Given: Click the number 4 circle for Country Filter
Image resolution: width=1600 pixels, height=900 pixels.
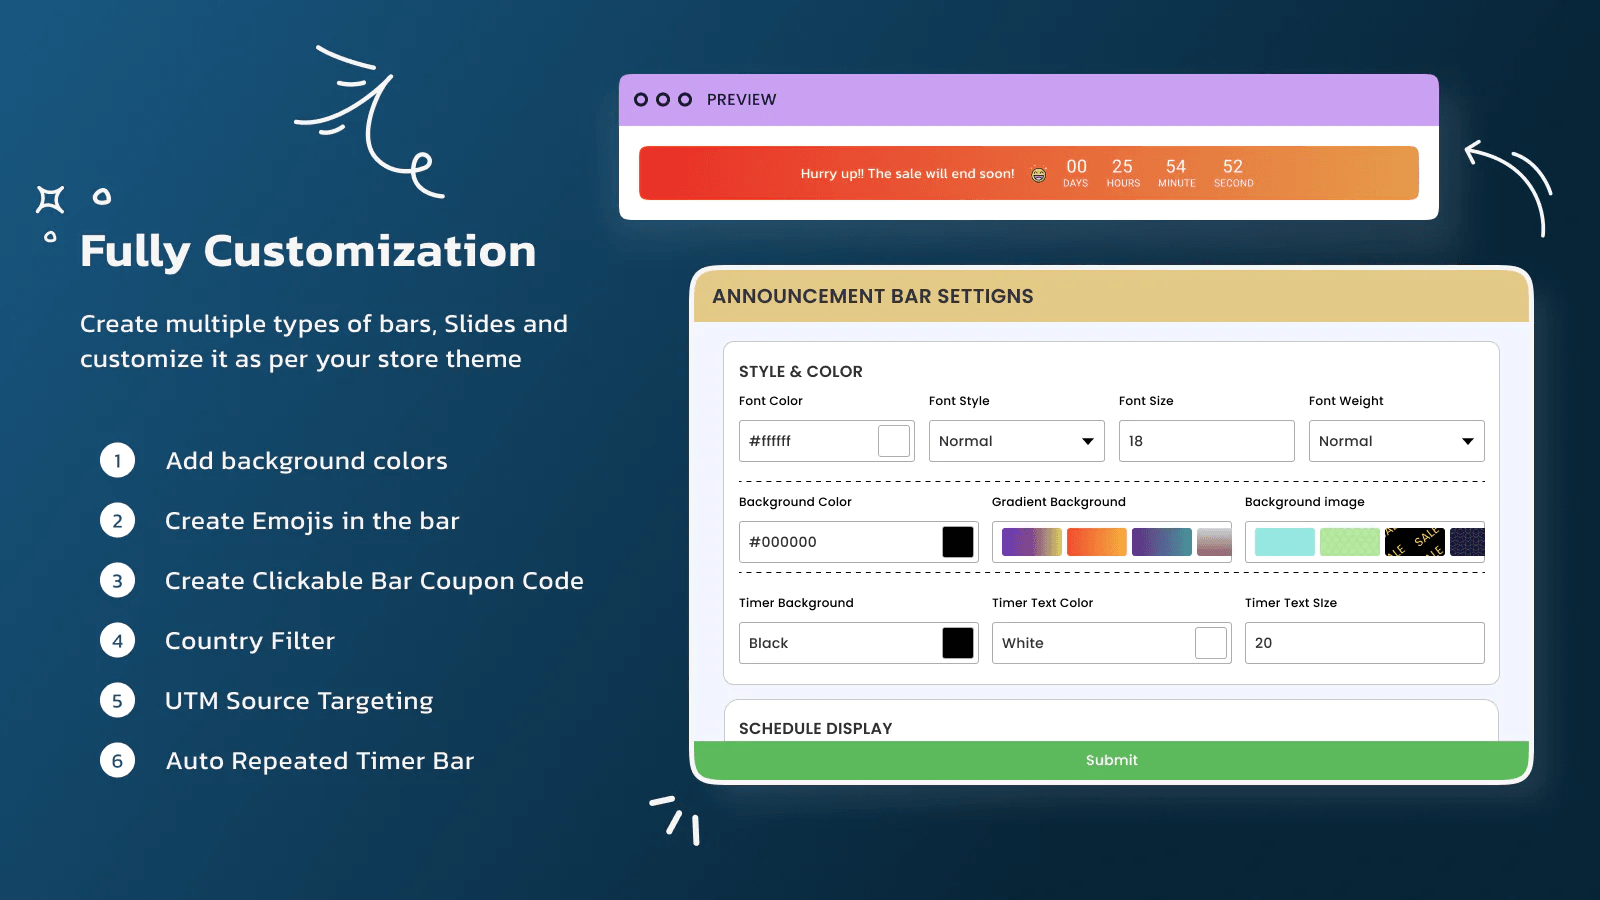Looking at the screenshot, I should coord(117,640).
